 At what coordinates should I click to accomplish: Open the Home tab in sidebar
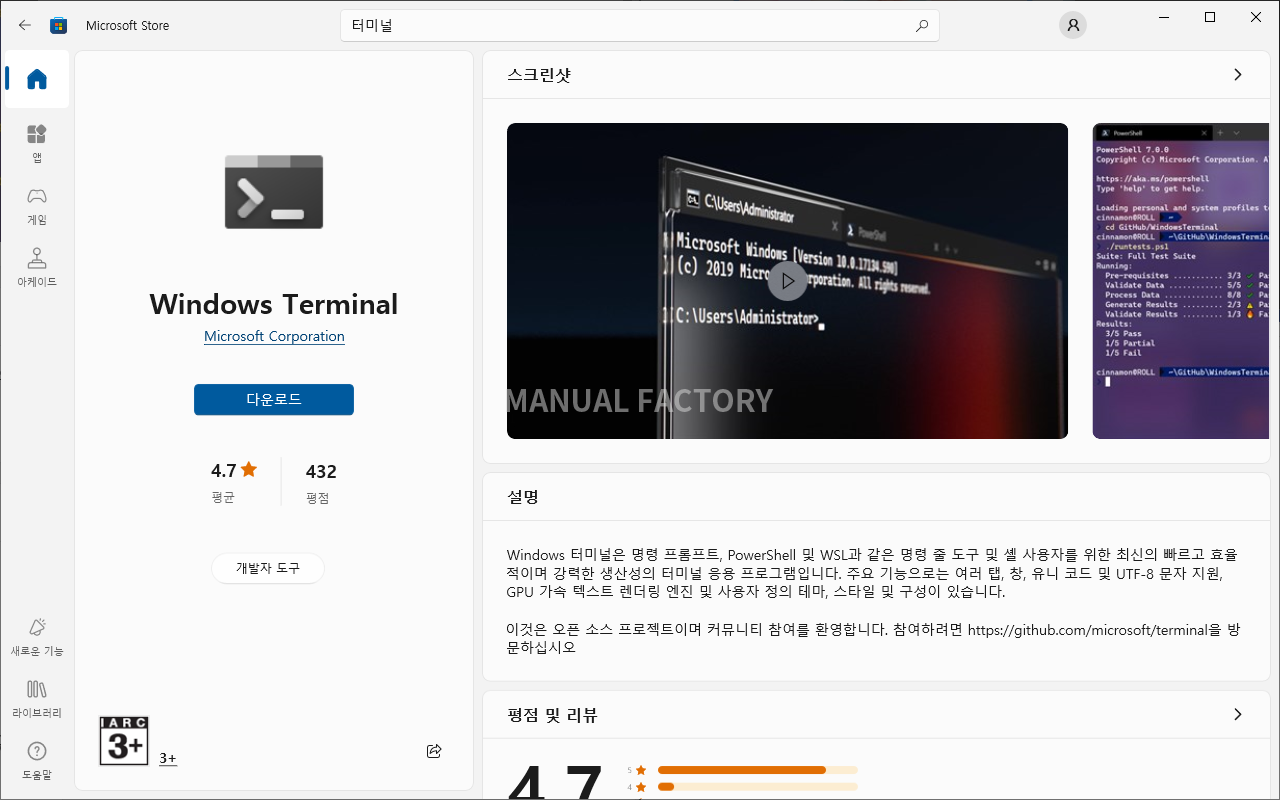tap(37, 79)
